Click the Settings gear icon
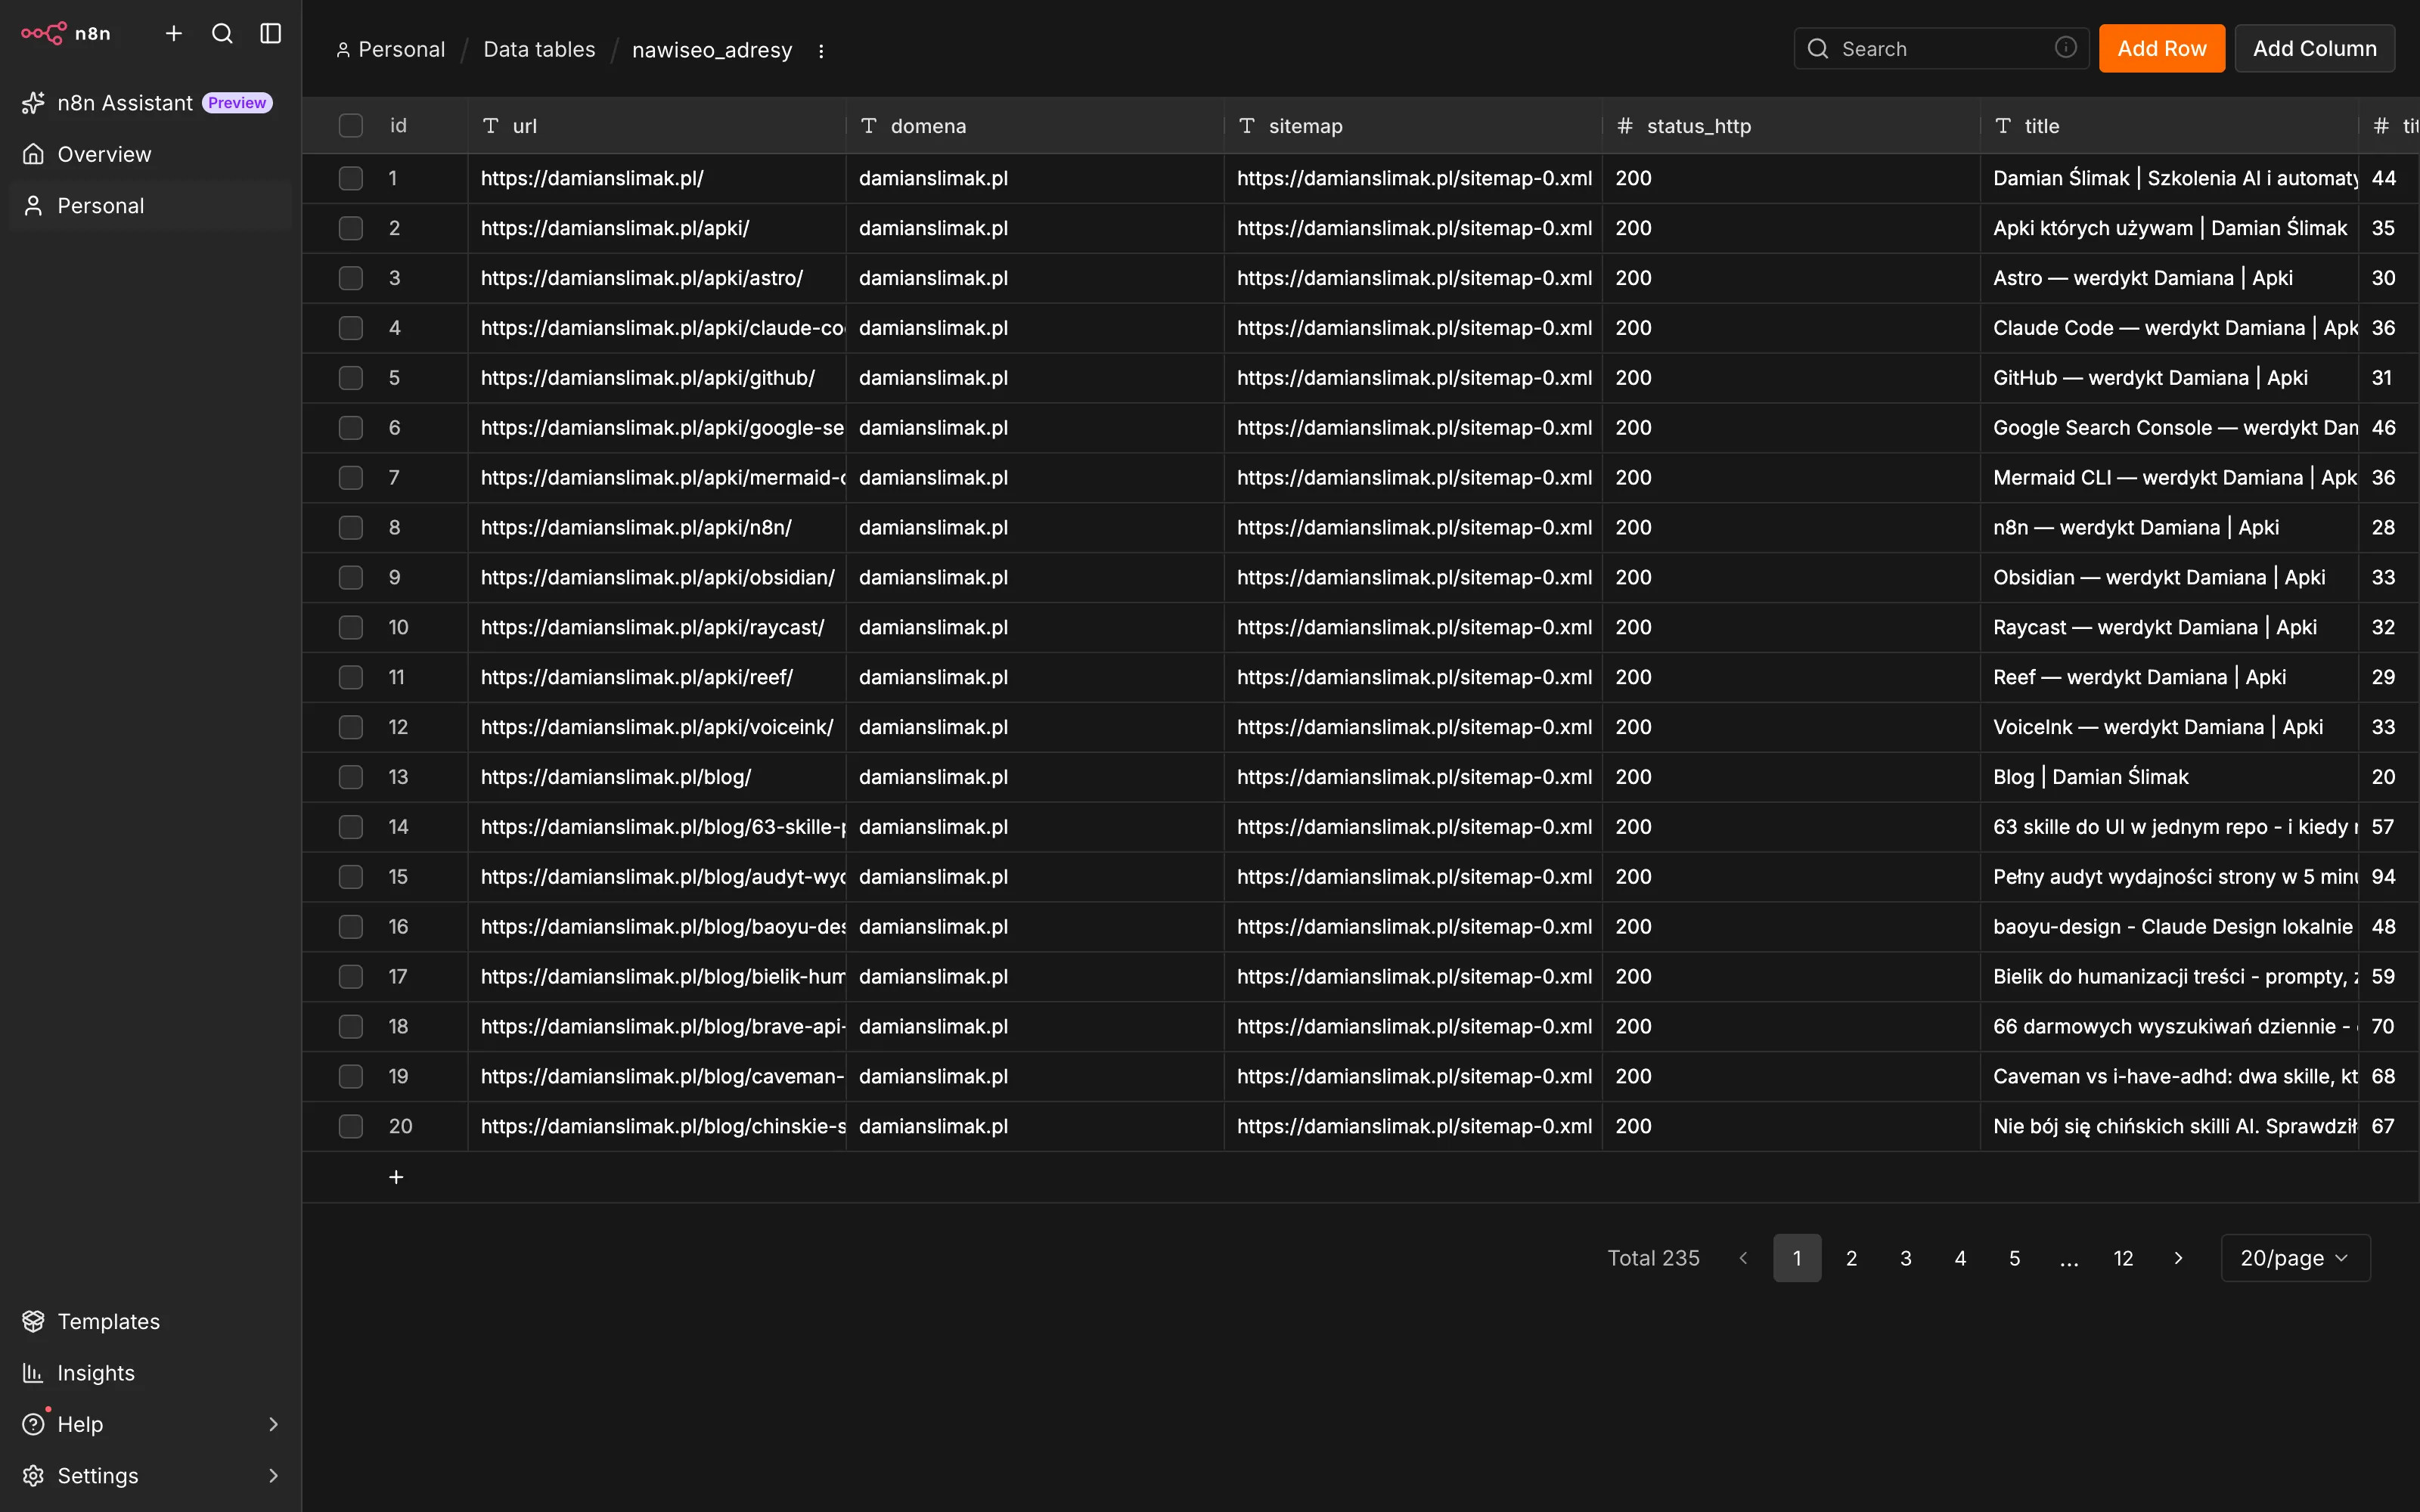 coord(33,1476)
